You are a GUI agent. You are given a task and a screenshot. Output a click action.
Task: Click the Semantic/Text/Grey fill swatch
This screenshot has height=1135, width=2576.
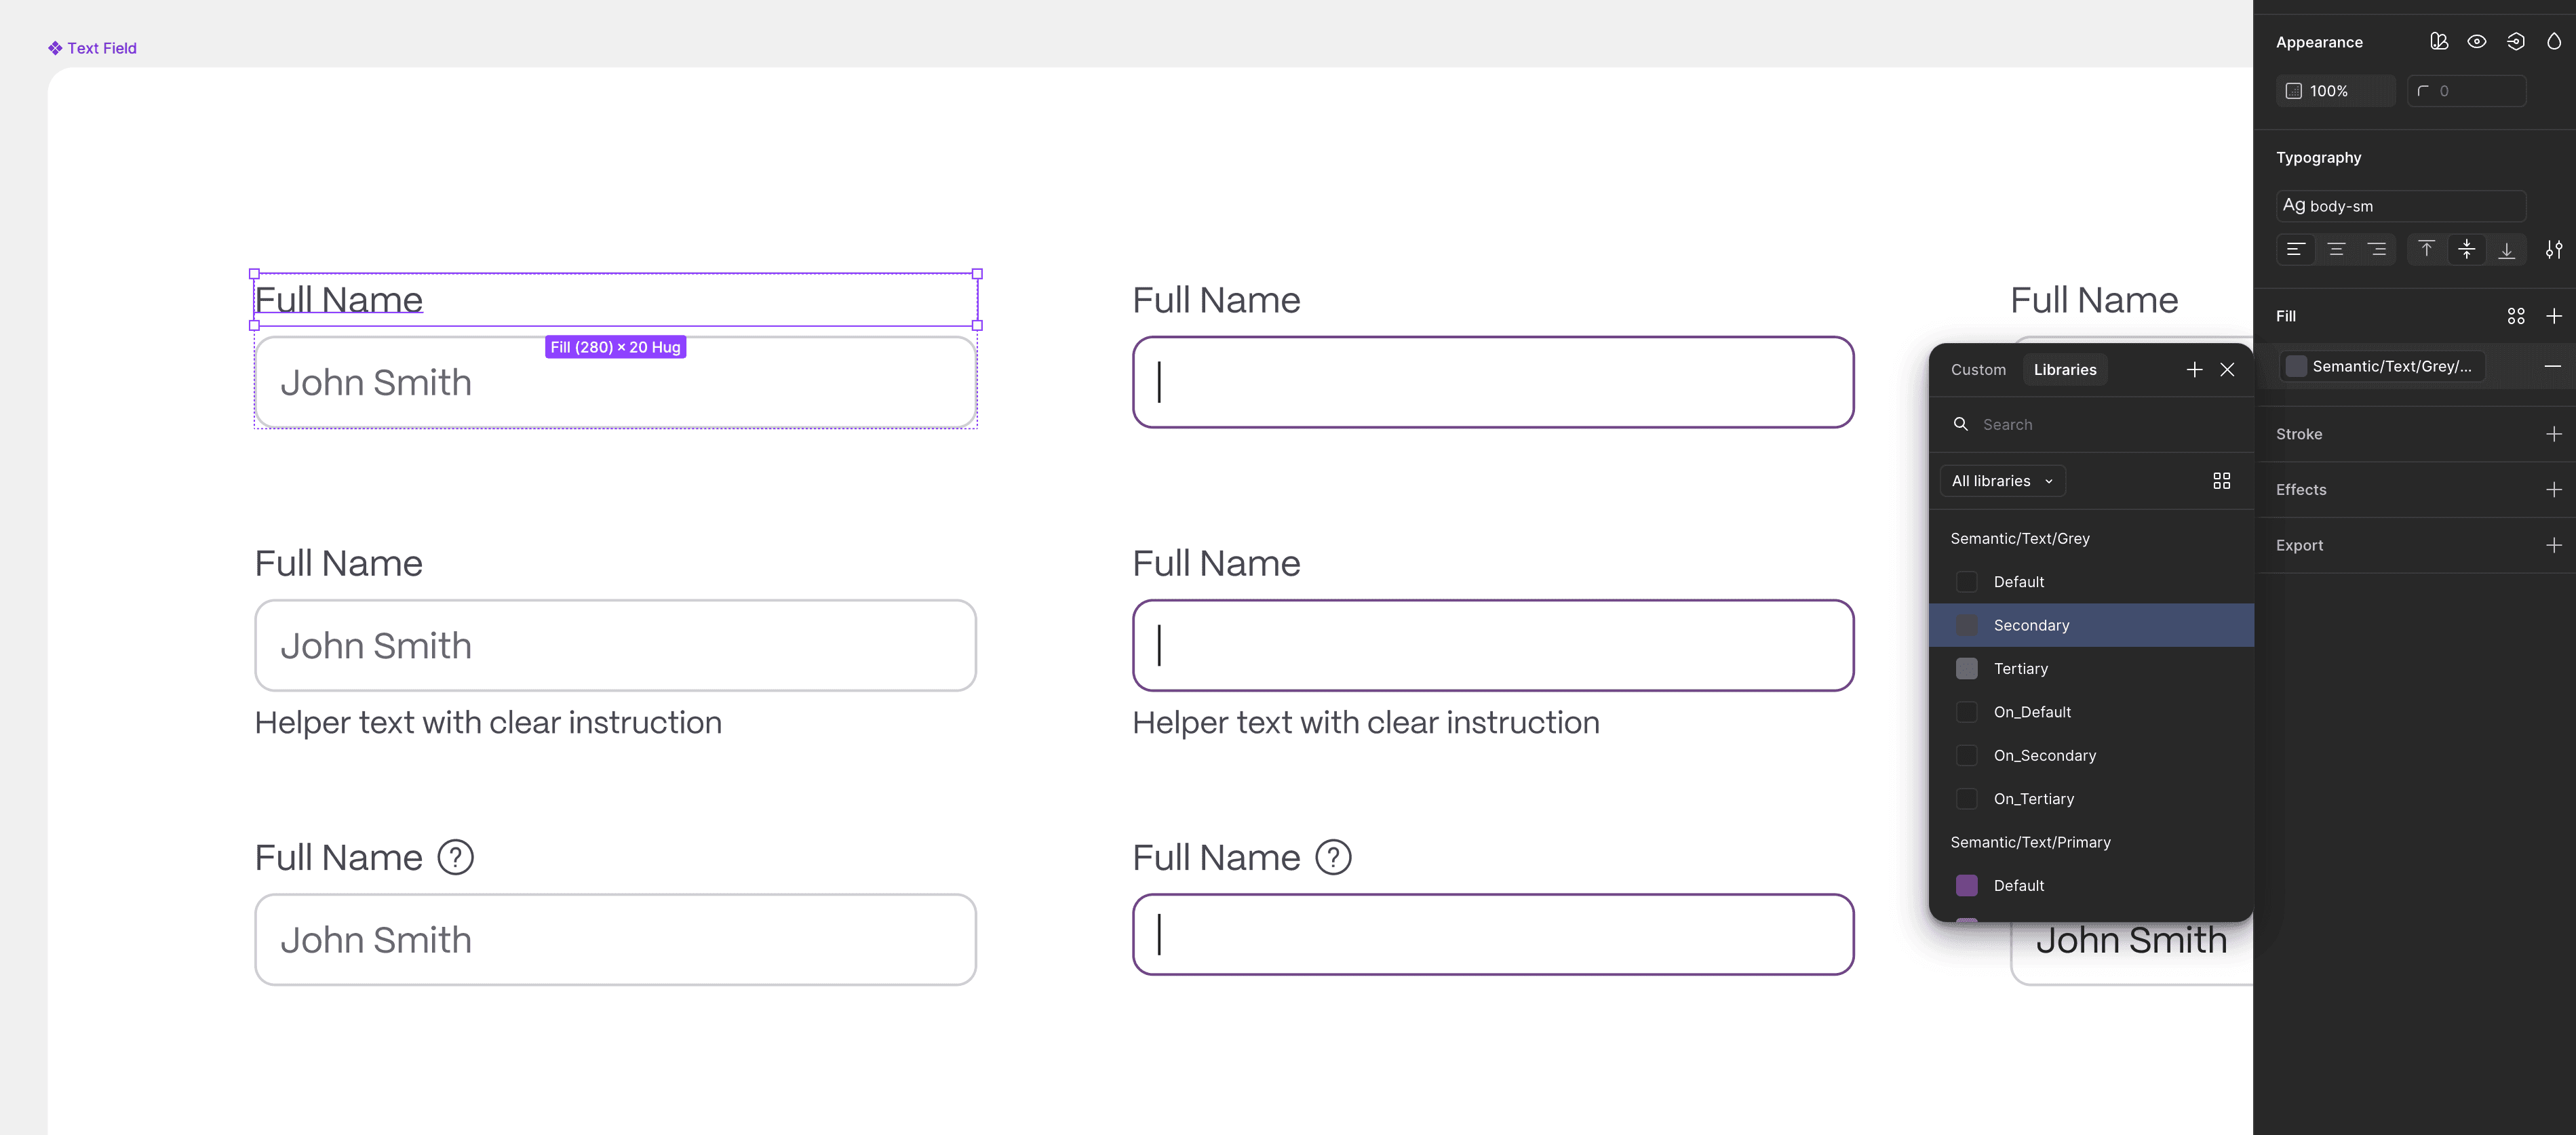(2296, 366)
